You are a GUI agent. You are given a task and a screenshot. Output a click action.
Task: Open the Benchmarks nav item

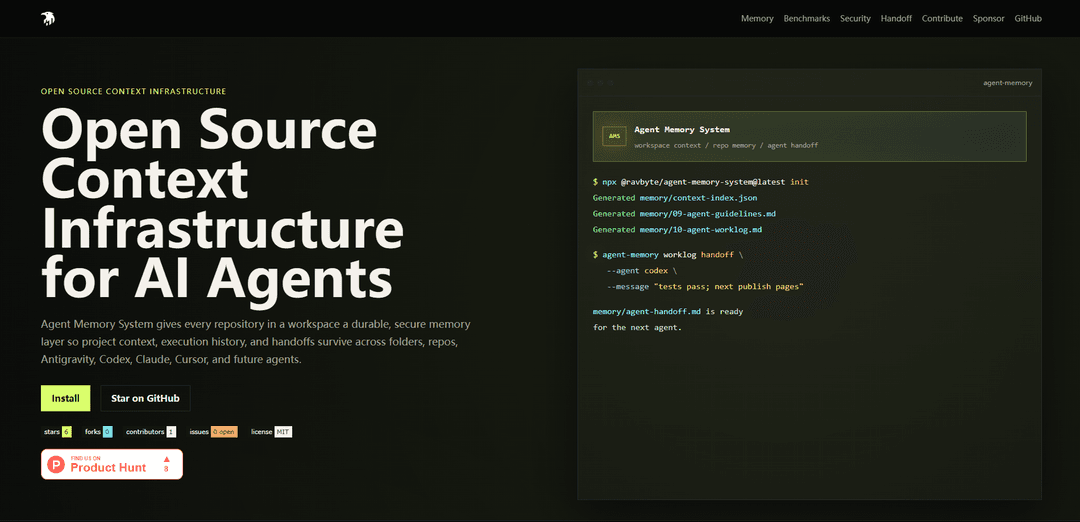pyautogui.click(x=807, y=19)
